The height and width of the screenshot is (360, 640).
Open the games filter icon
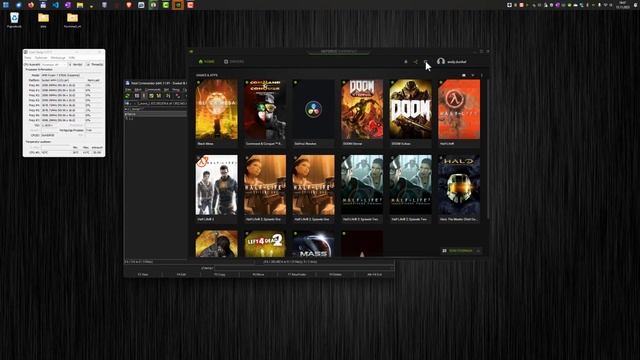click(473, 76)
